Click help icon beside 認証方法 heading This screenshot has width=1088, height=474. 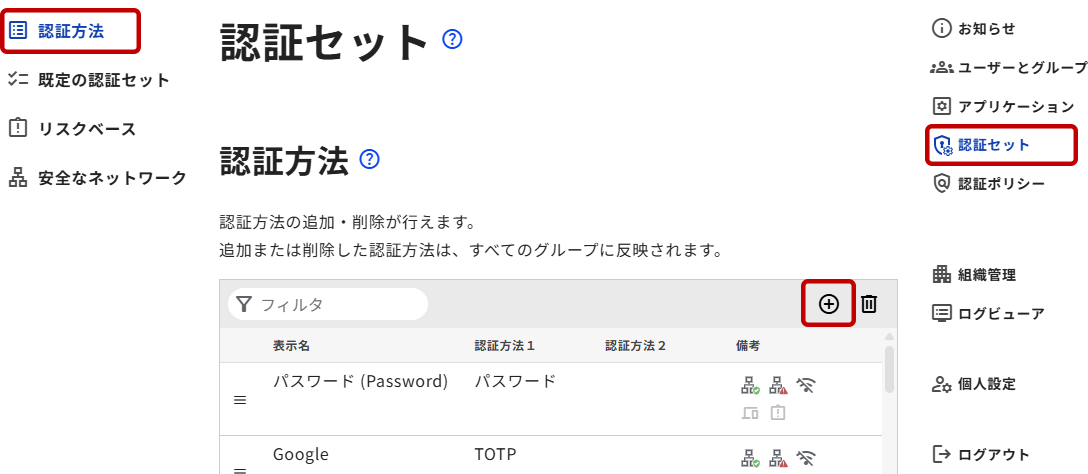pyautogui.click(x=369, y=159)
